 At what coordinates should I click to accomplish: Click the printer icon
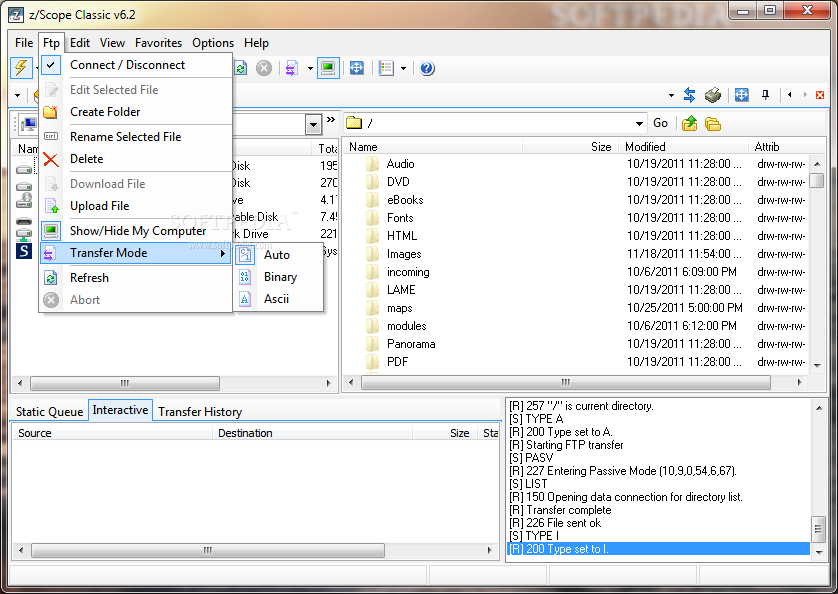713,95
